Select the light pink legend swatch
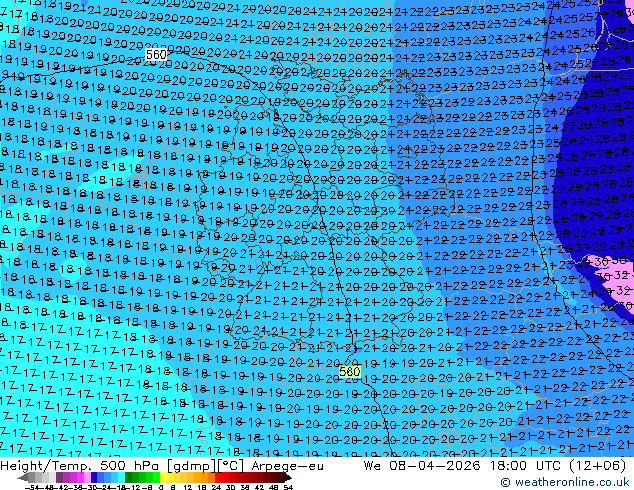 click(87, 477)
